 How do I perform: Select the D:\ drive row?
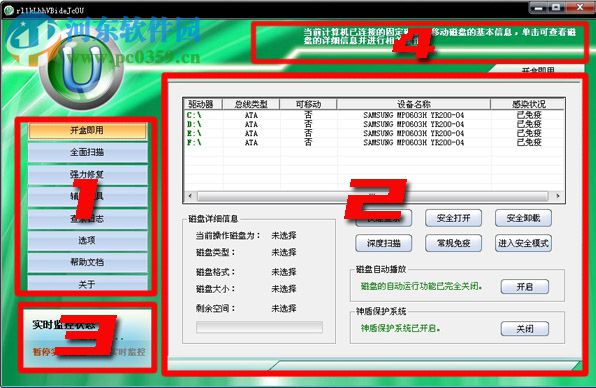point(374,124)
